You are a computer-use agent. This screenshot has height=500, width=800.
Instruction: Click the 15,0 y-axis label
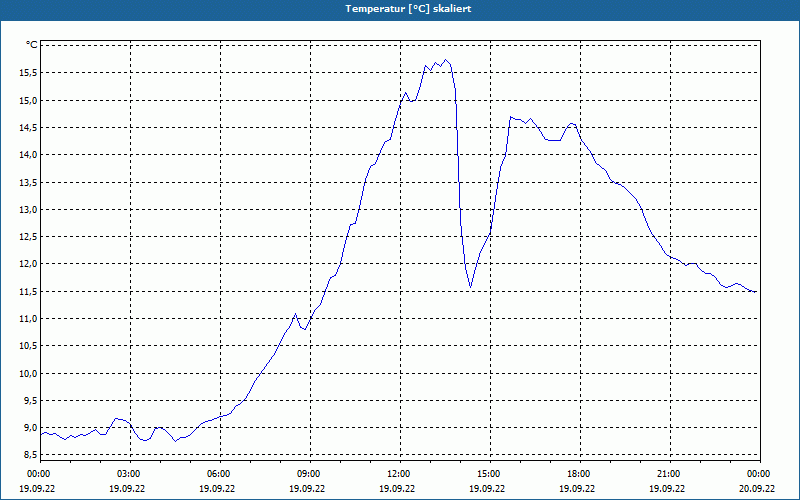tap(29, 101)
